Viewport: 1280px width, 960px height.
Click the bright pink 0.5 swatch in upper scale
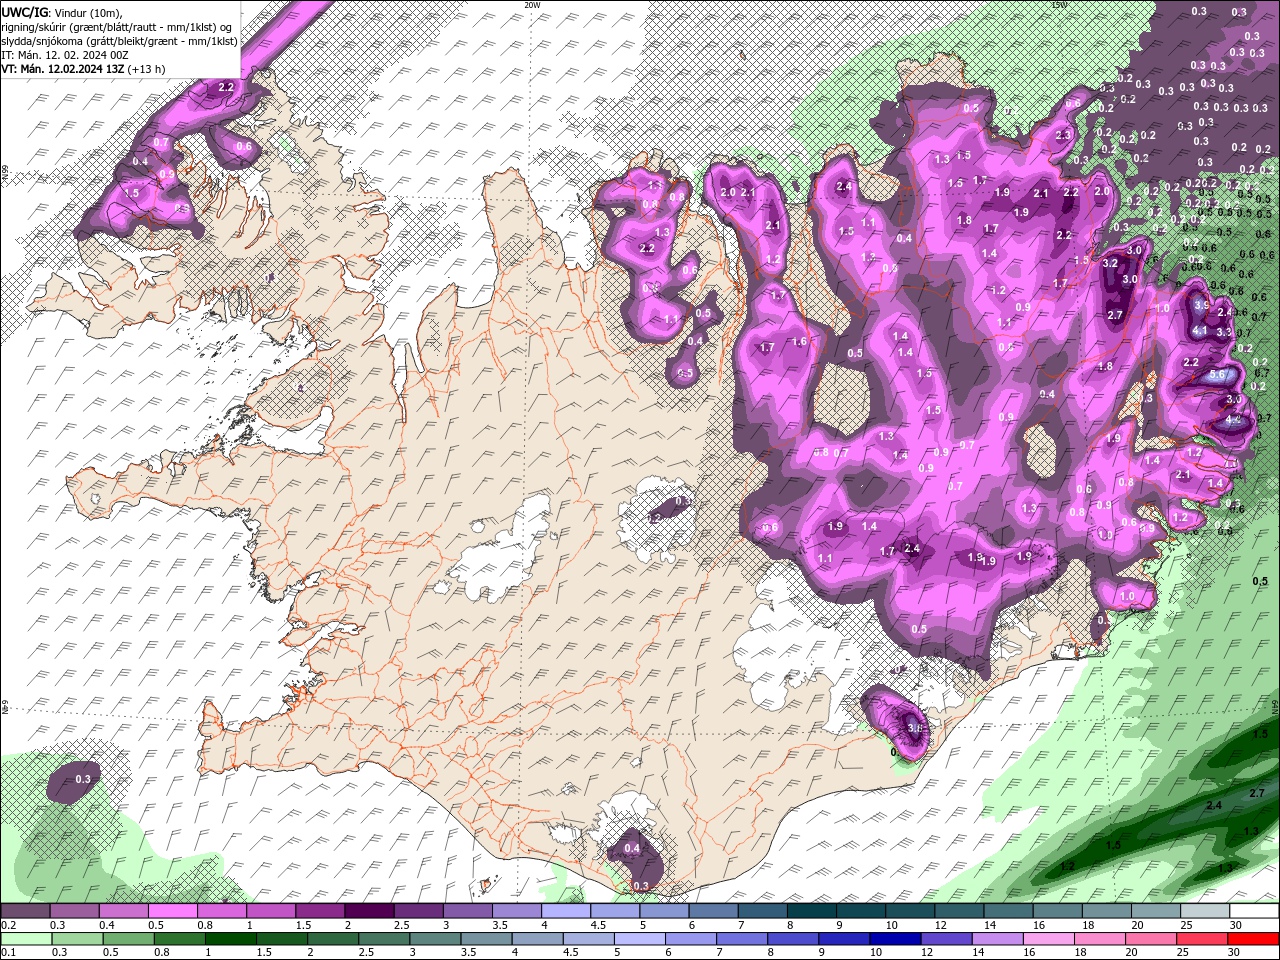tap(172, 911)
